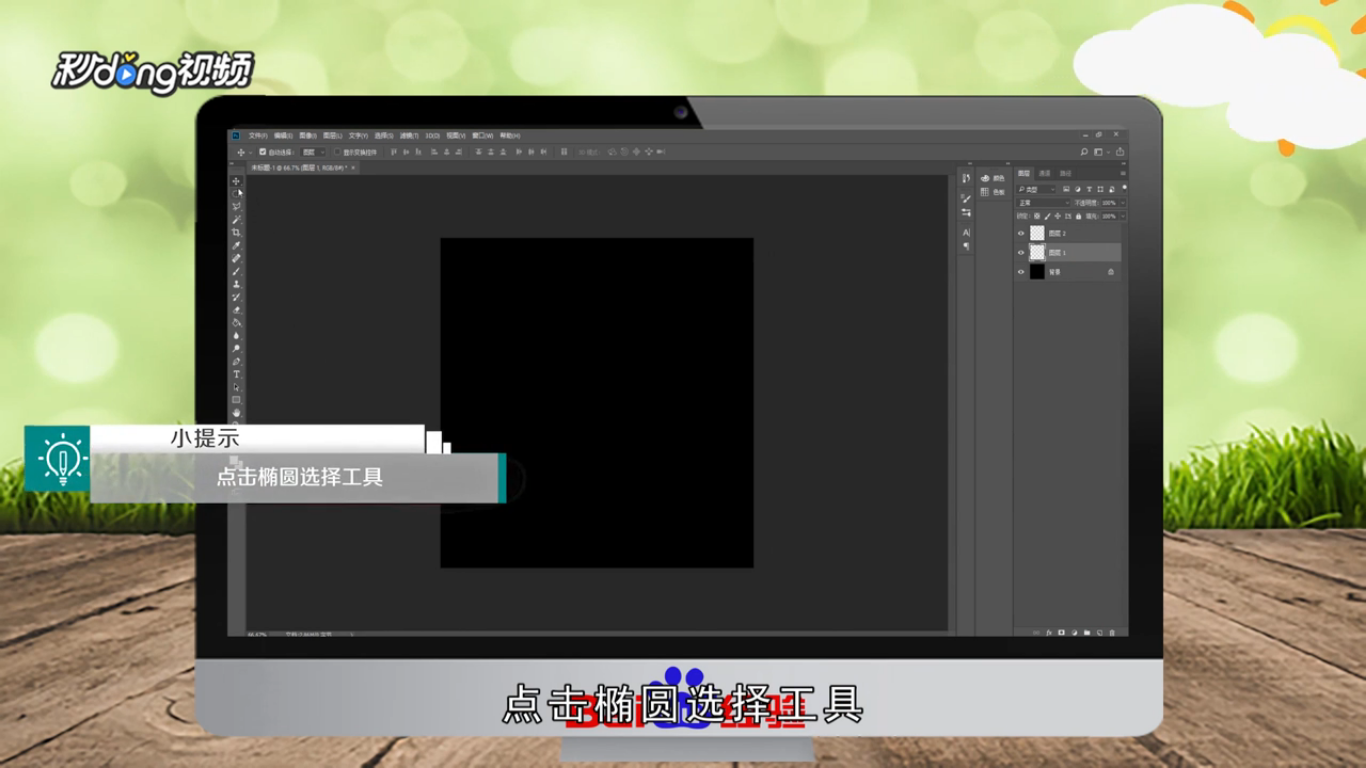Screen dimensions: 1366x768
Task: Open the History panel icon
Action: pos(966,178)
